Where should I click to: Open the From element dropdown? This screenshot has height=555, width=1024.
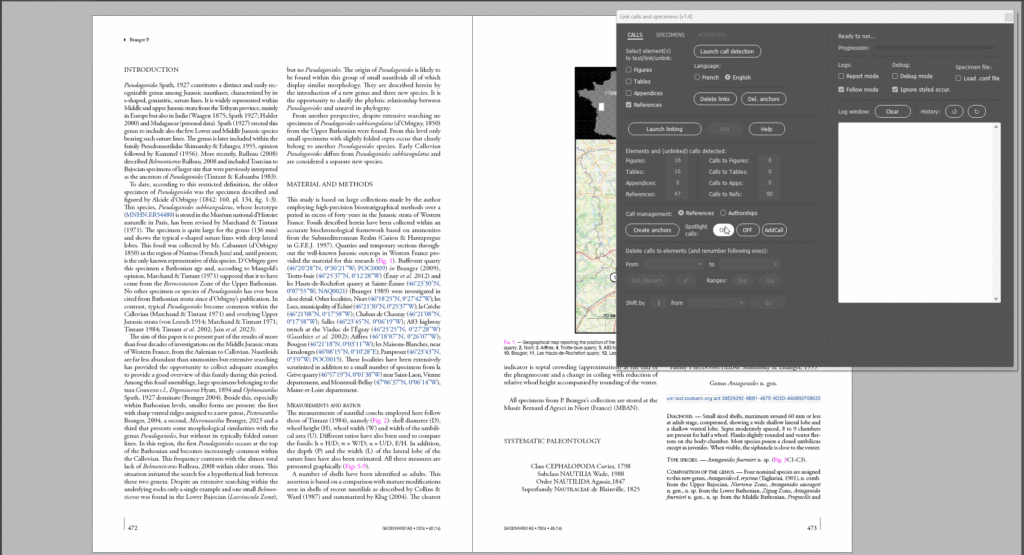(673, 264)
